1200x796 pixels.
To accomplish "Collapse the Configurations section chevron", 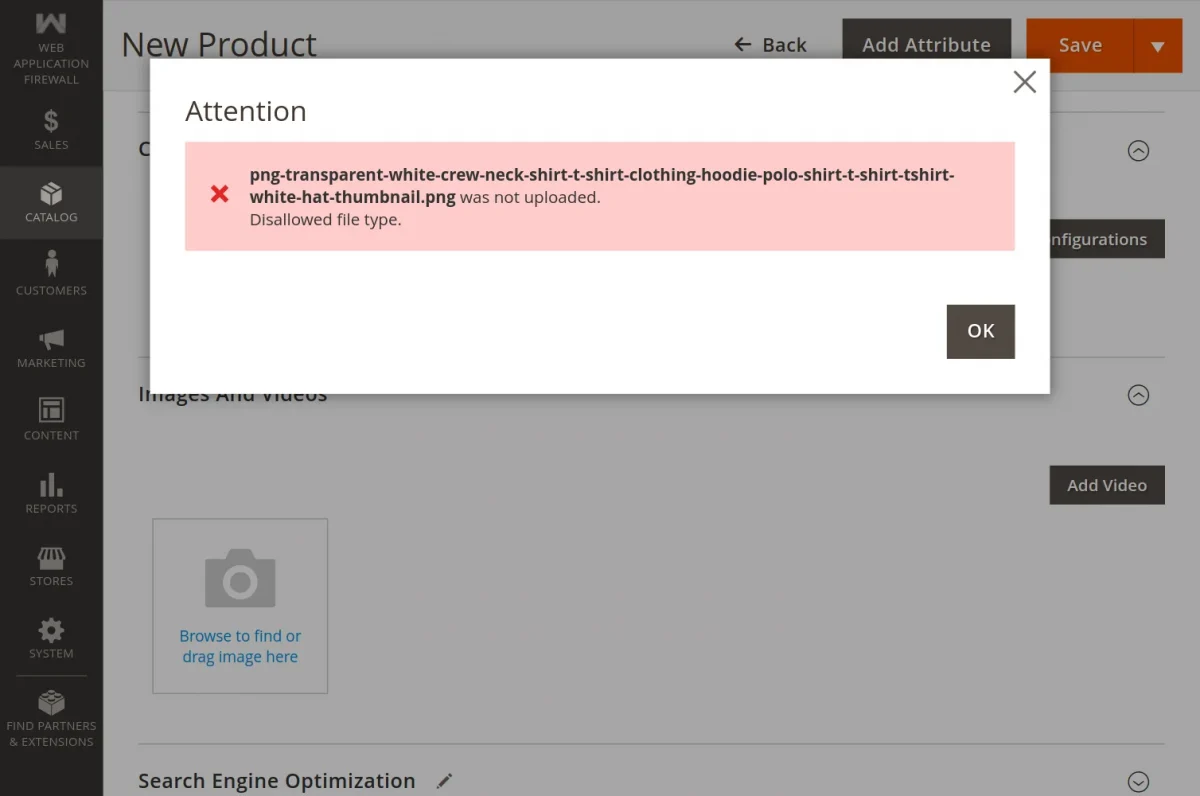I will (1138, 151).
